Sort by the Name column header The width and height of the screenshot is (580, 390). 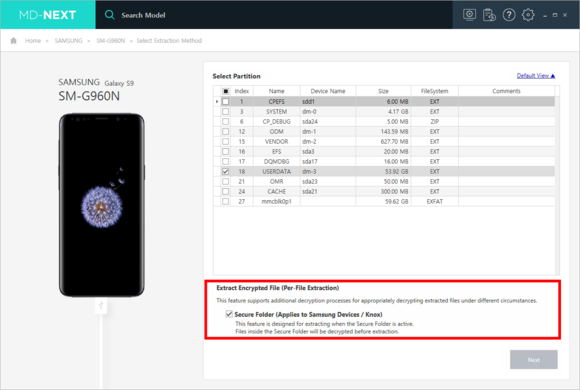[x=276, y=91]
